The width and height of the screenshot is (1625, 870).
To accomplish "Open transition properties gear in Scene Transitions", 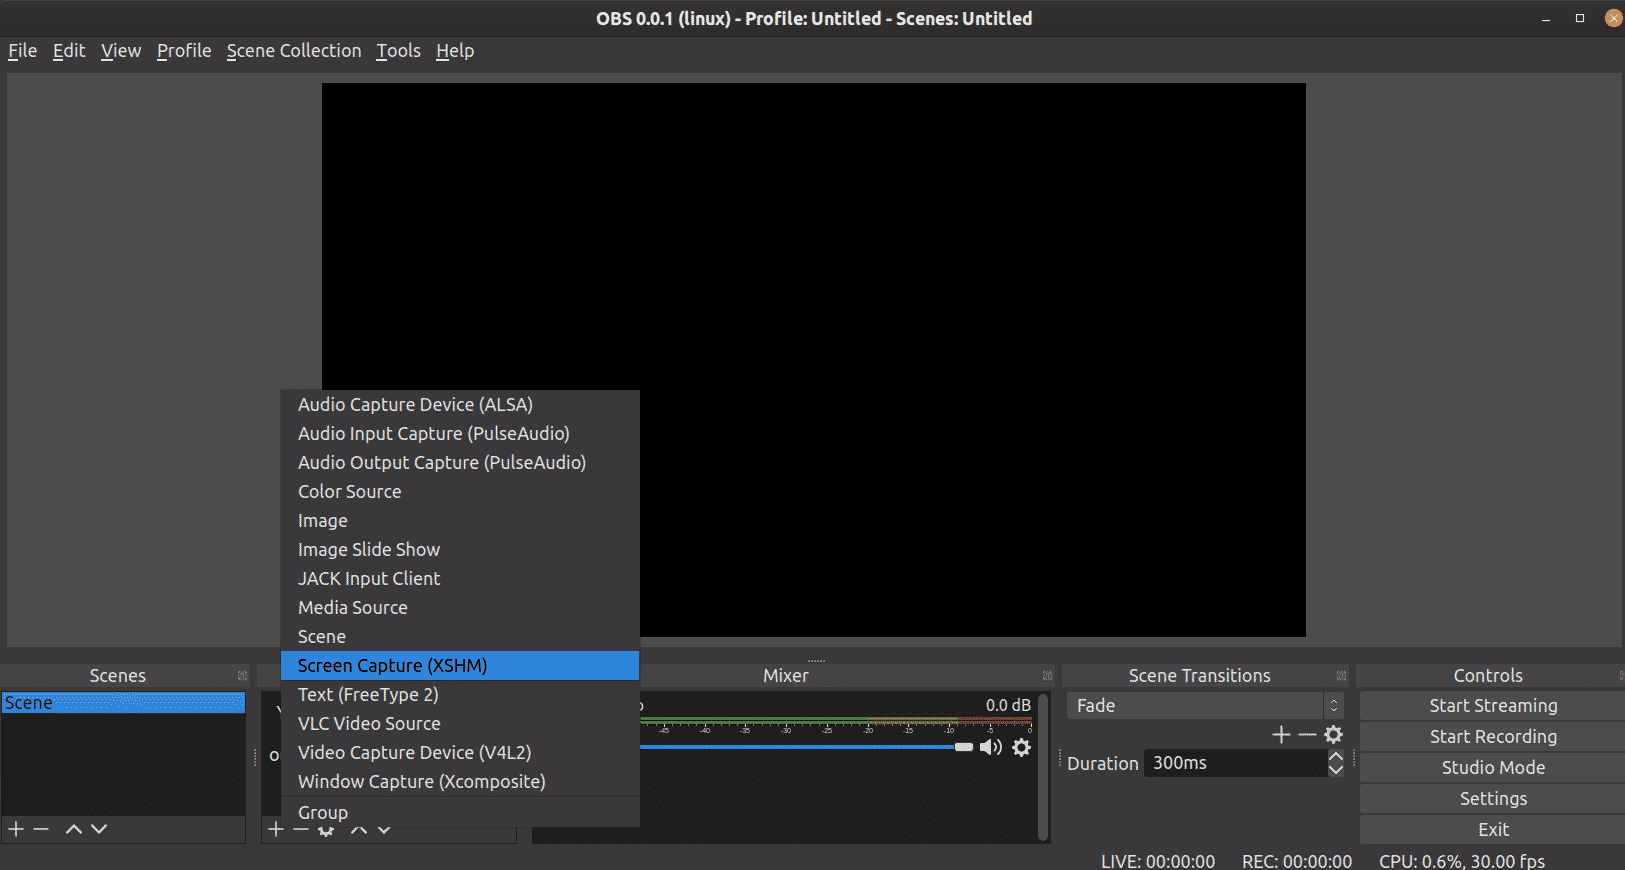I will 1333,734.
